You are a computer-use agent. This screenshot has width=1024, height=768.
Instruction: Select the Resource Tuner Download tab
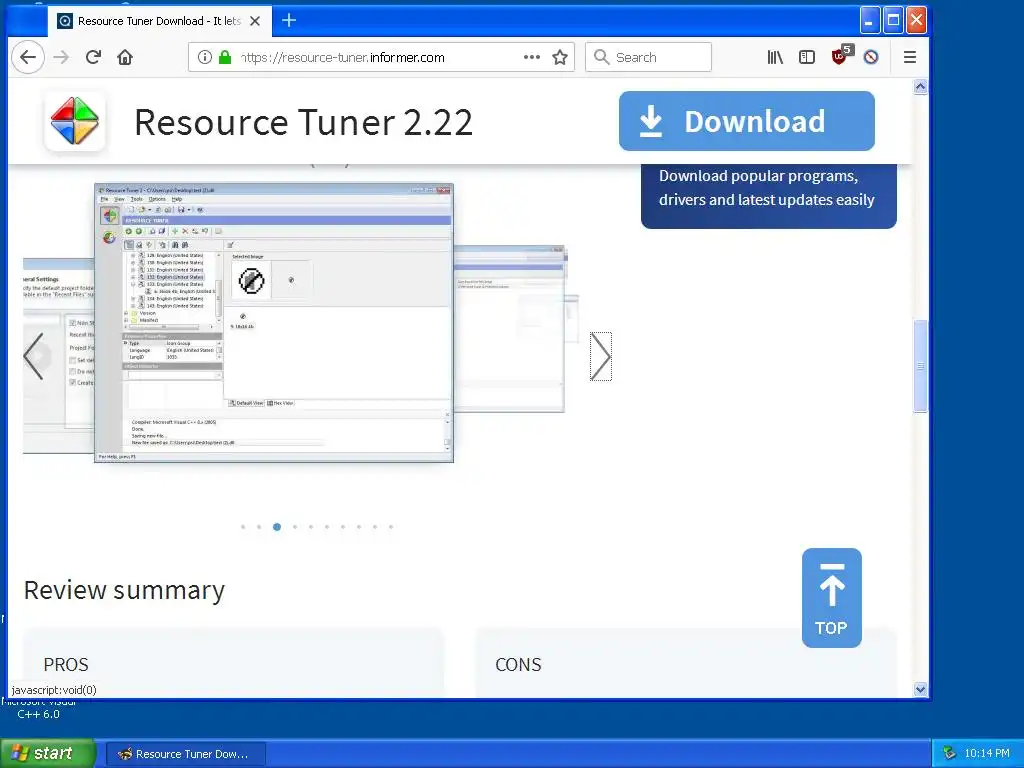[x=159, y=21]
